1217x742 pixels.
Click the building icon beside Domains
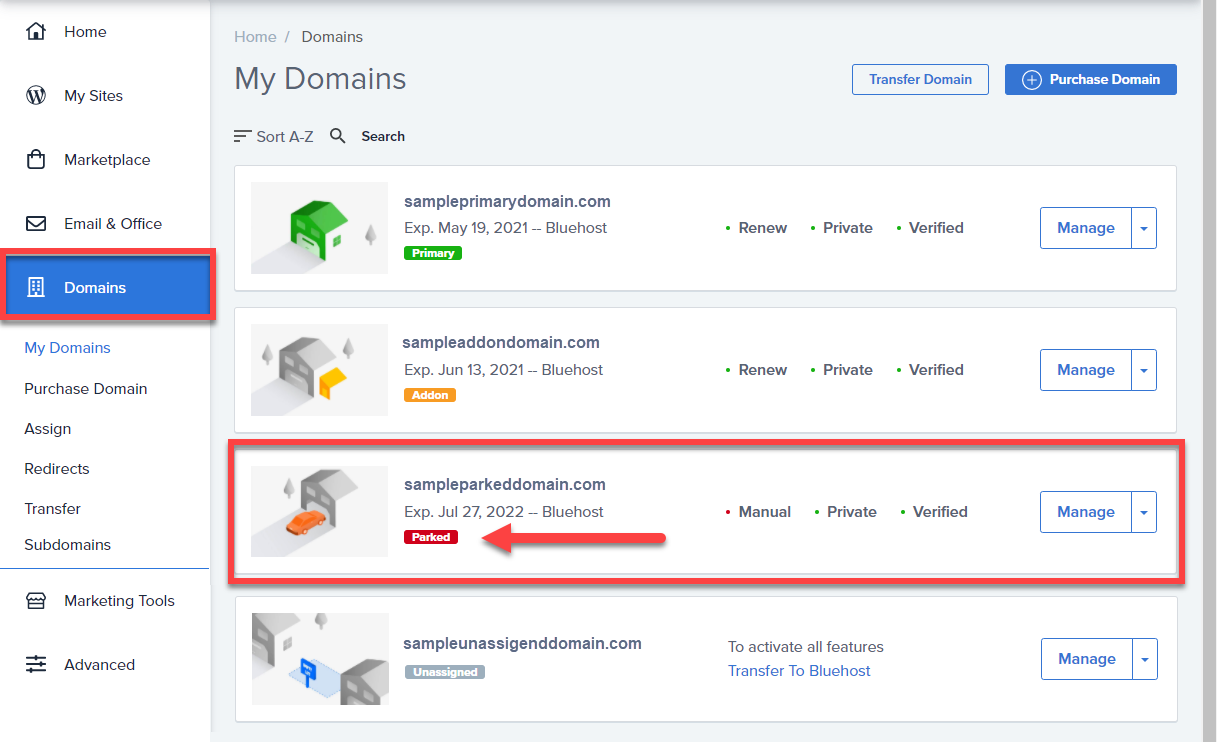[x=36, y=288]
